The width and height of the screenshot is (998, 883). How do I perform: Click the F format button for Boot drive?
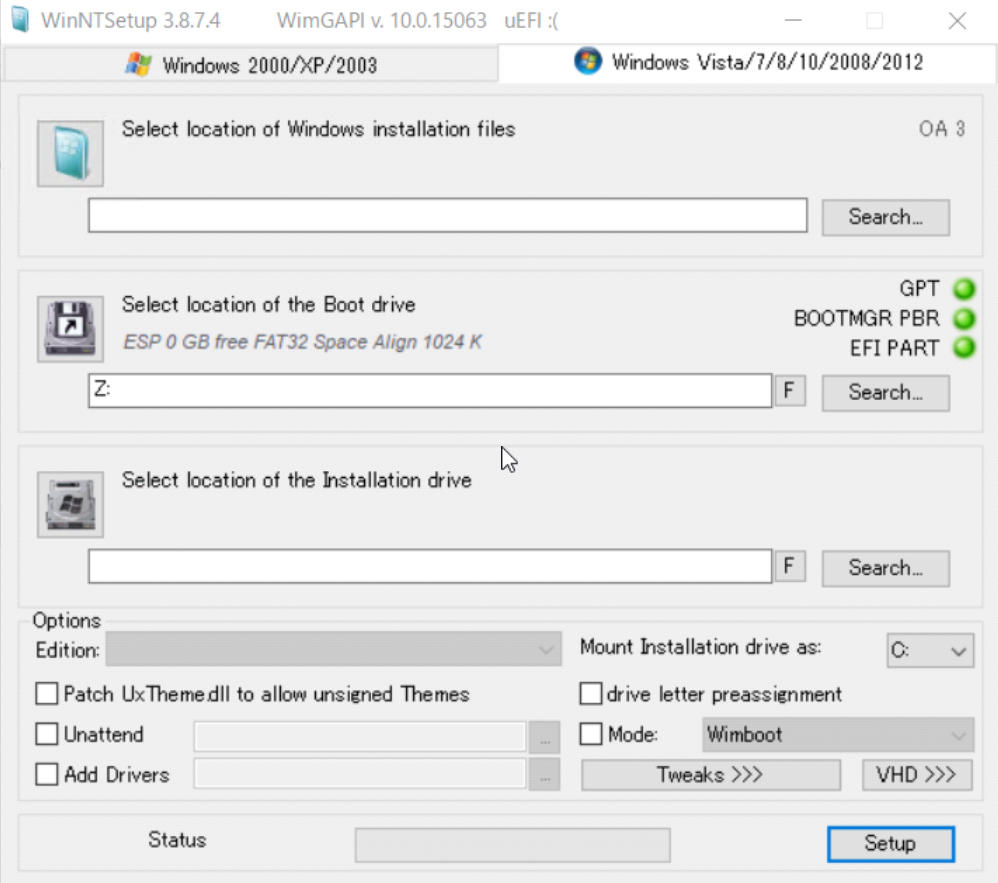(789, 390)
